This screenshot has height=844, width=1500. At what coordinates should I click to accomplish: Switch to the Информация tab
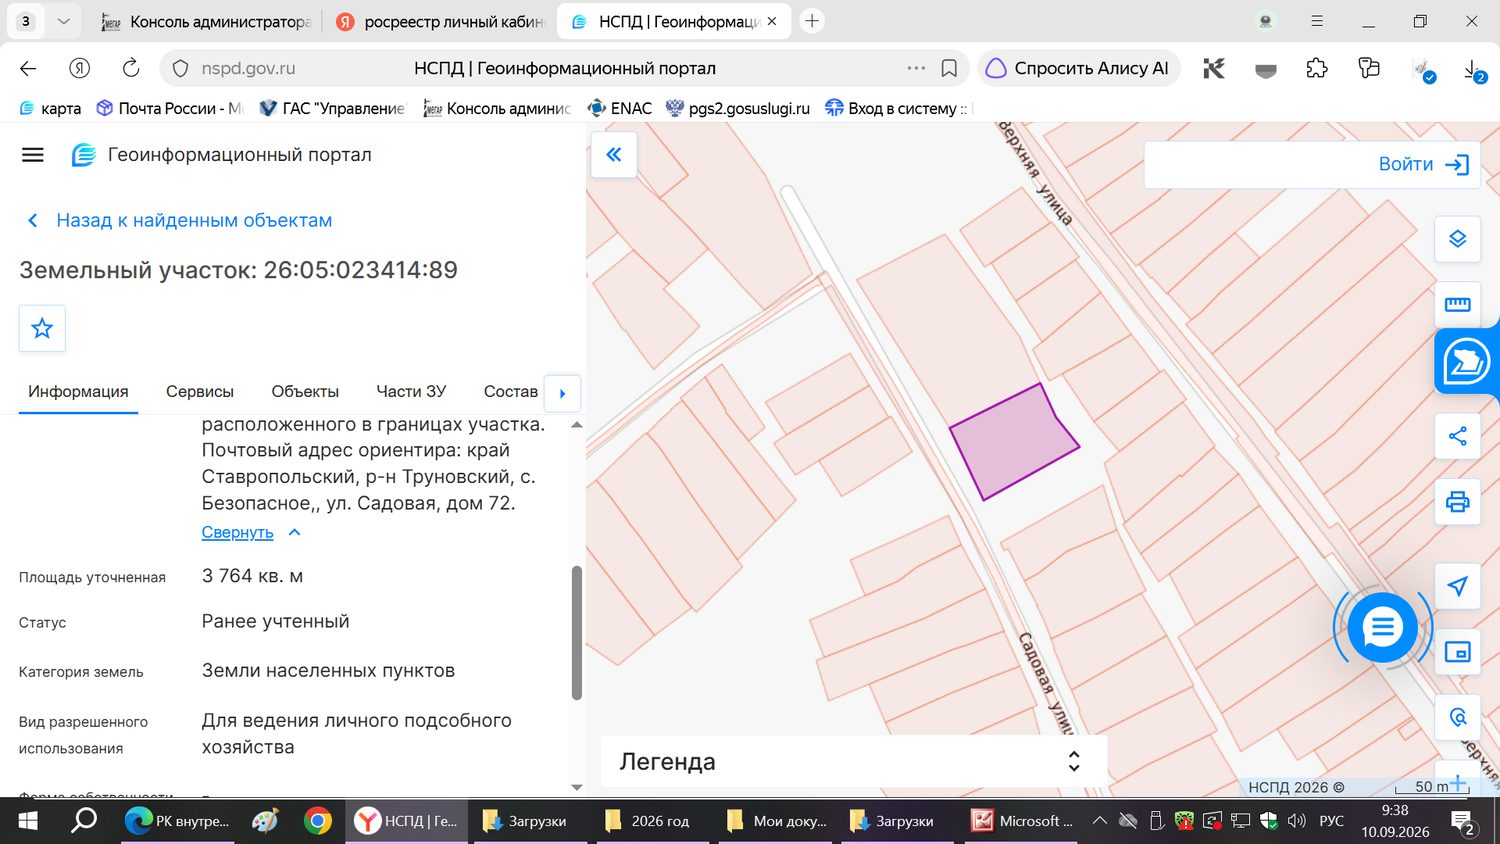point(78,391)
